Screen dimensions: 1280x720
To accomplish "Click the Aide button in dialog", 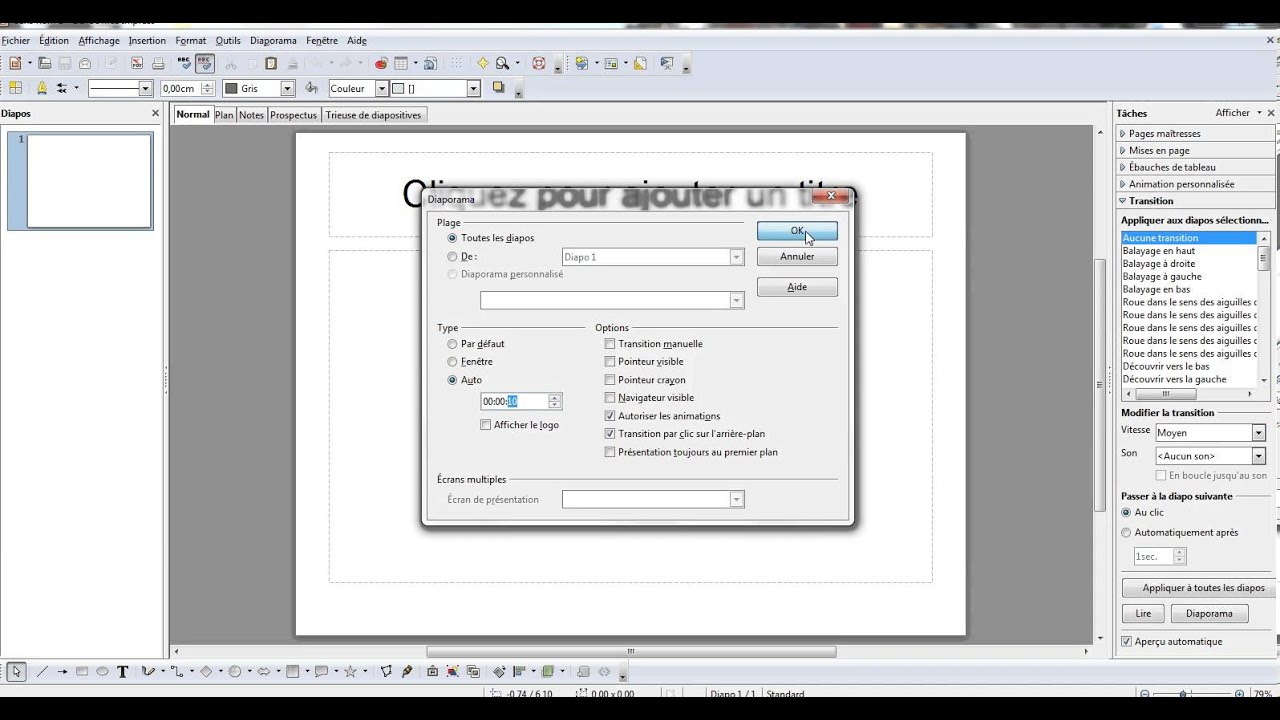I will click(797, 287).
